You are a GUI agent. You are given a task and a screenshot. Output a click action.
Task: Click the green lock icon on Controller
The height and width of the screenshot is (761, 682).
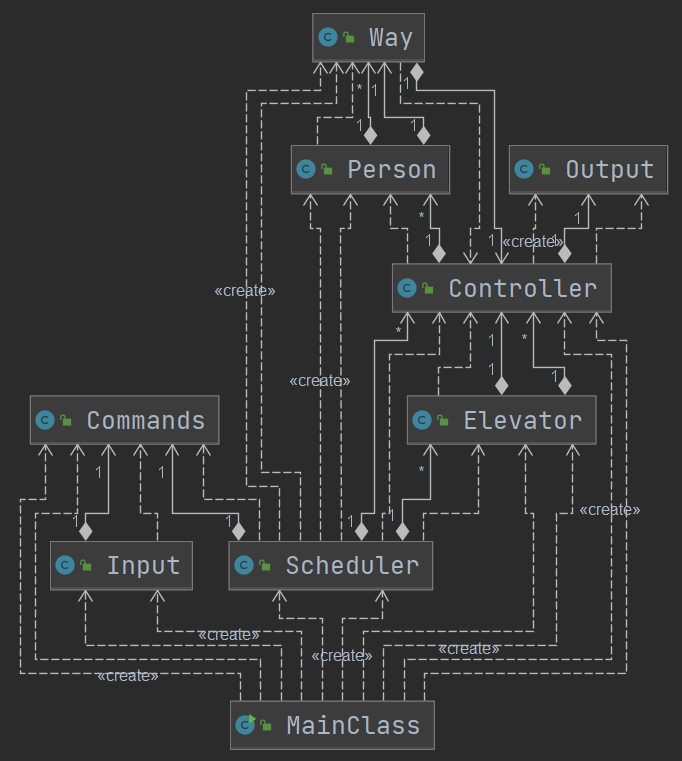point(428,288)
